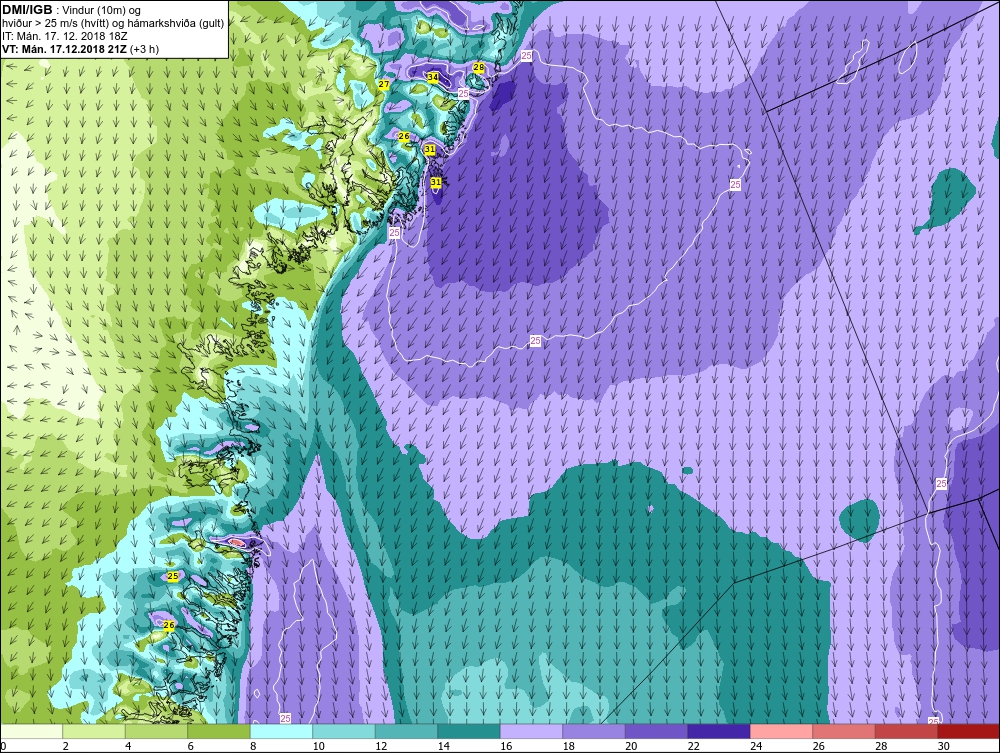The image size is (1000, 753).
Task: Click the pale 0–2 m/s legend swatch
Action: (x=31, y=731)
